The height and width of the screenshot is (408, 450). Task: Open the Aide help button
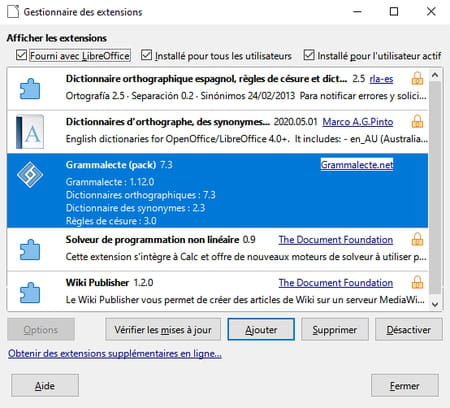click(x=45, y=386)
